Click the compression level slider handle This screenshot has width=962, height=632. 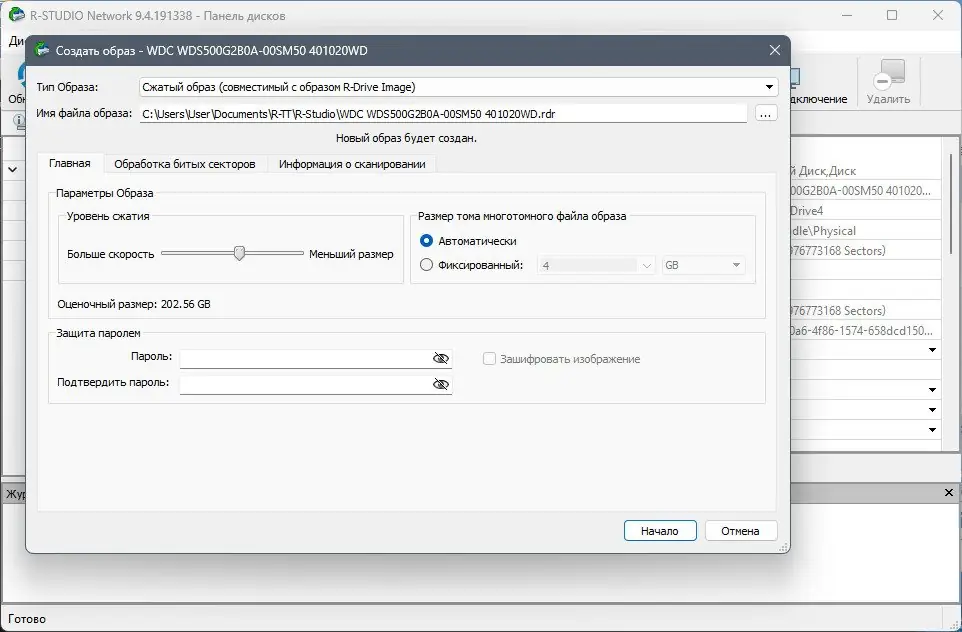(240, 253)
